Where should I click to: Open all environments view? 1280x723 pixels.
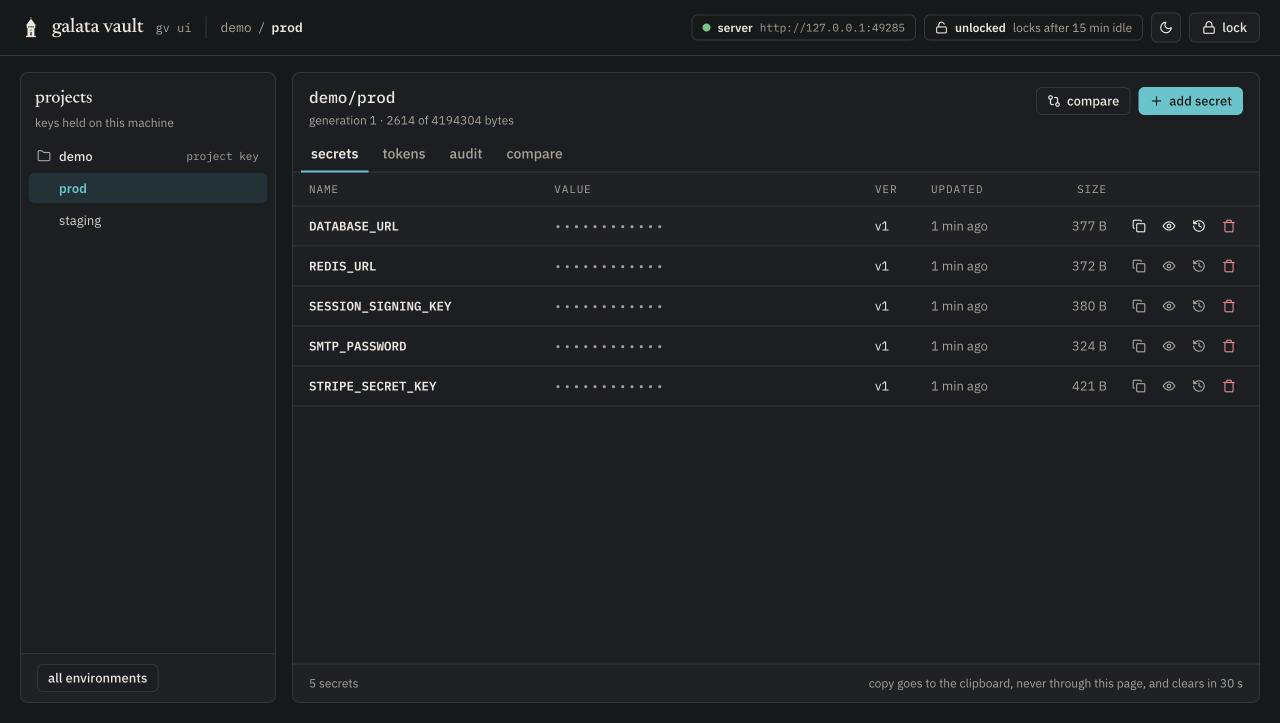point(97,678)
